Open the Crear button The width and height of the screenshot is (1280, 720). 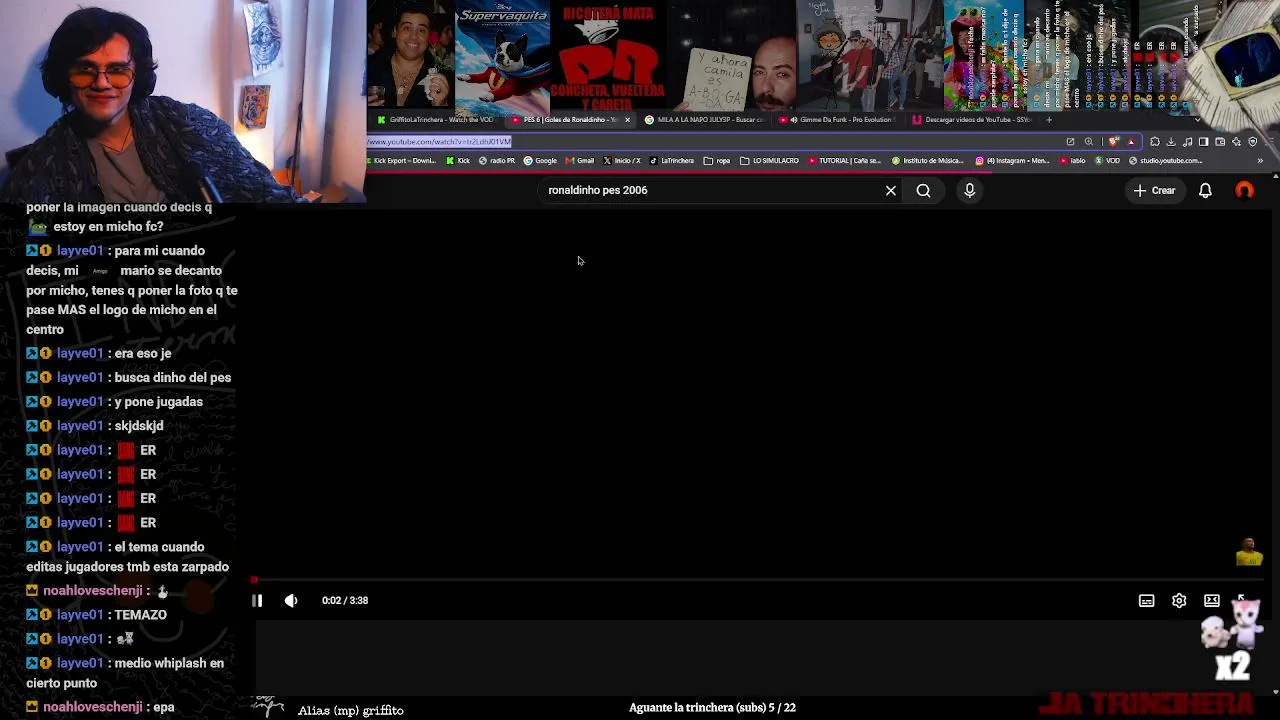point(1154,190)
